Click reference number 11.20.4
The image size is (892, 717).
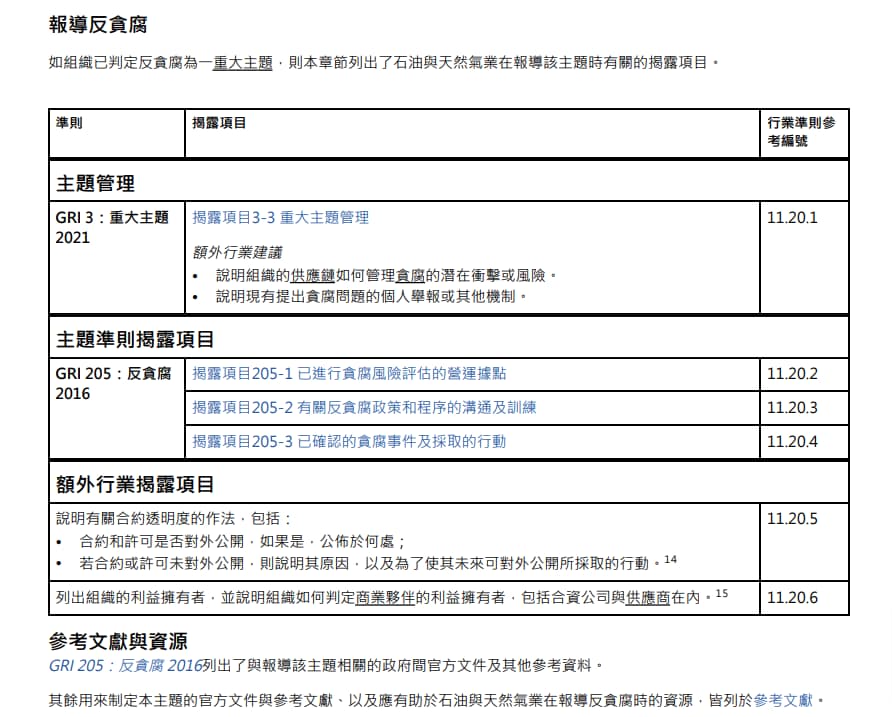[x=792, y=442]
